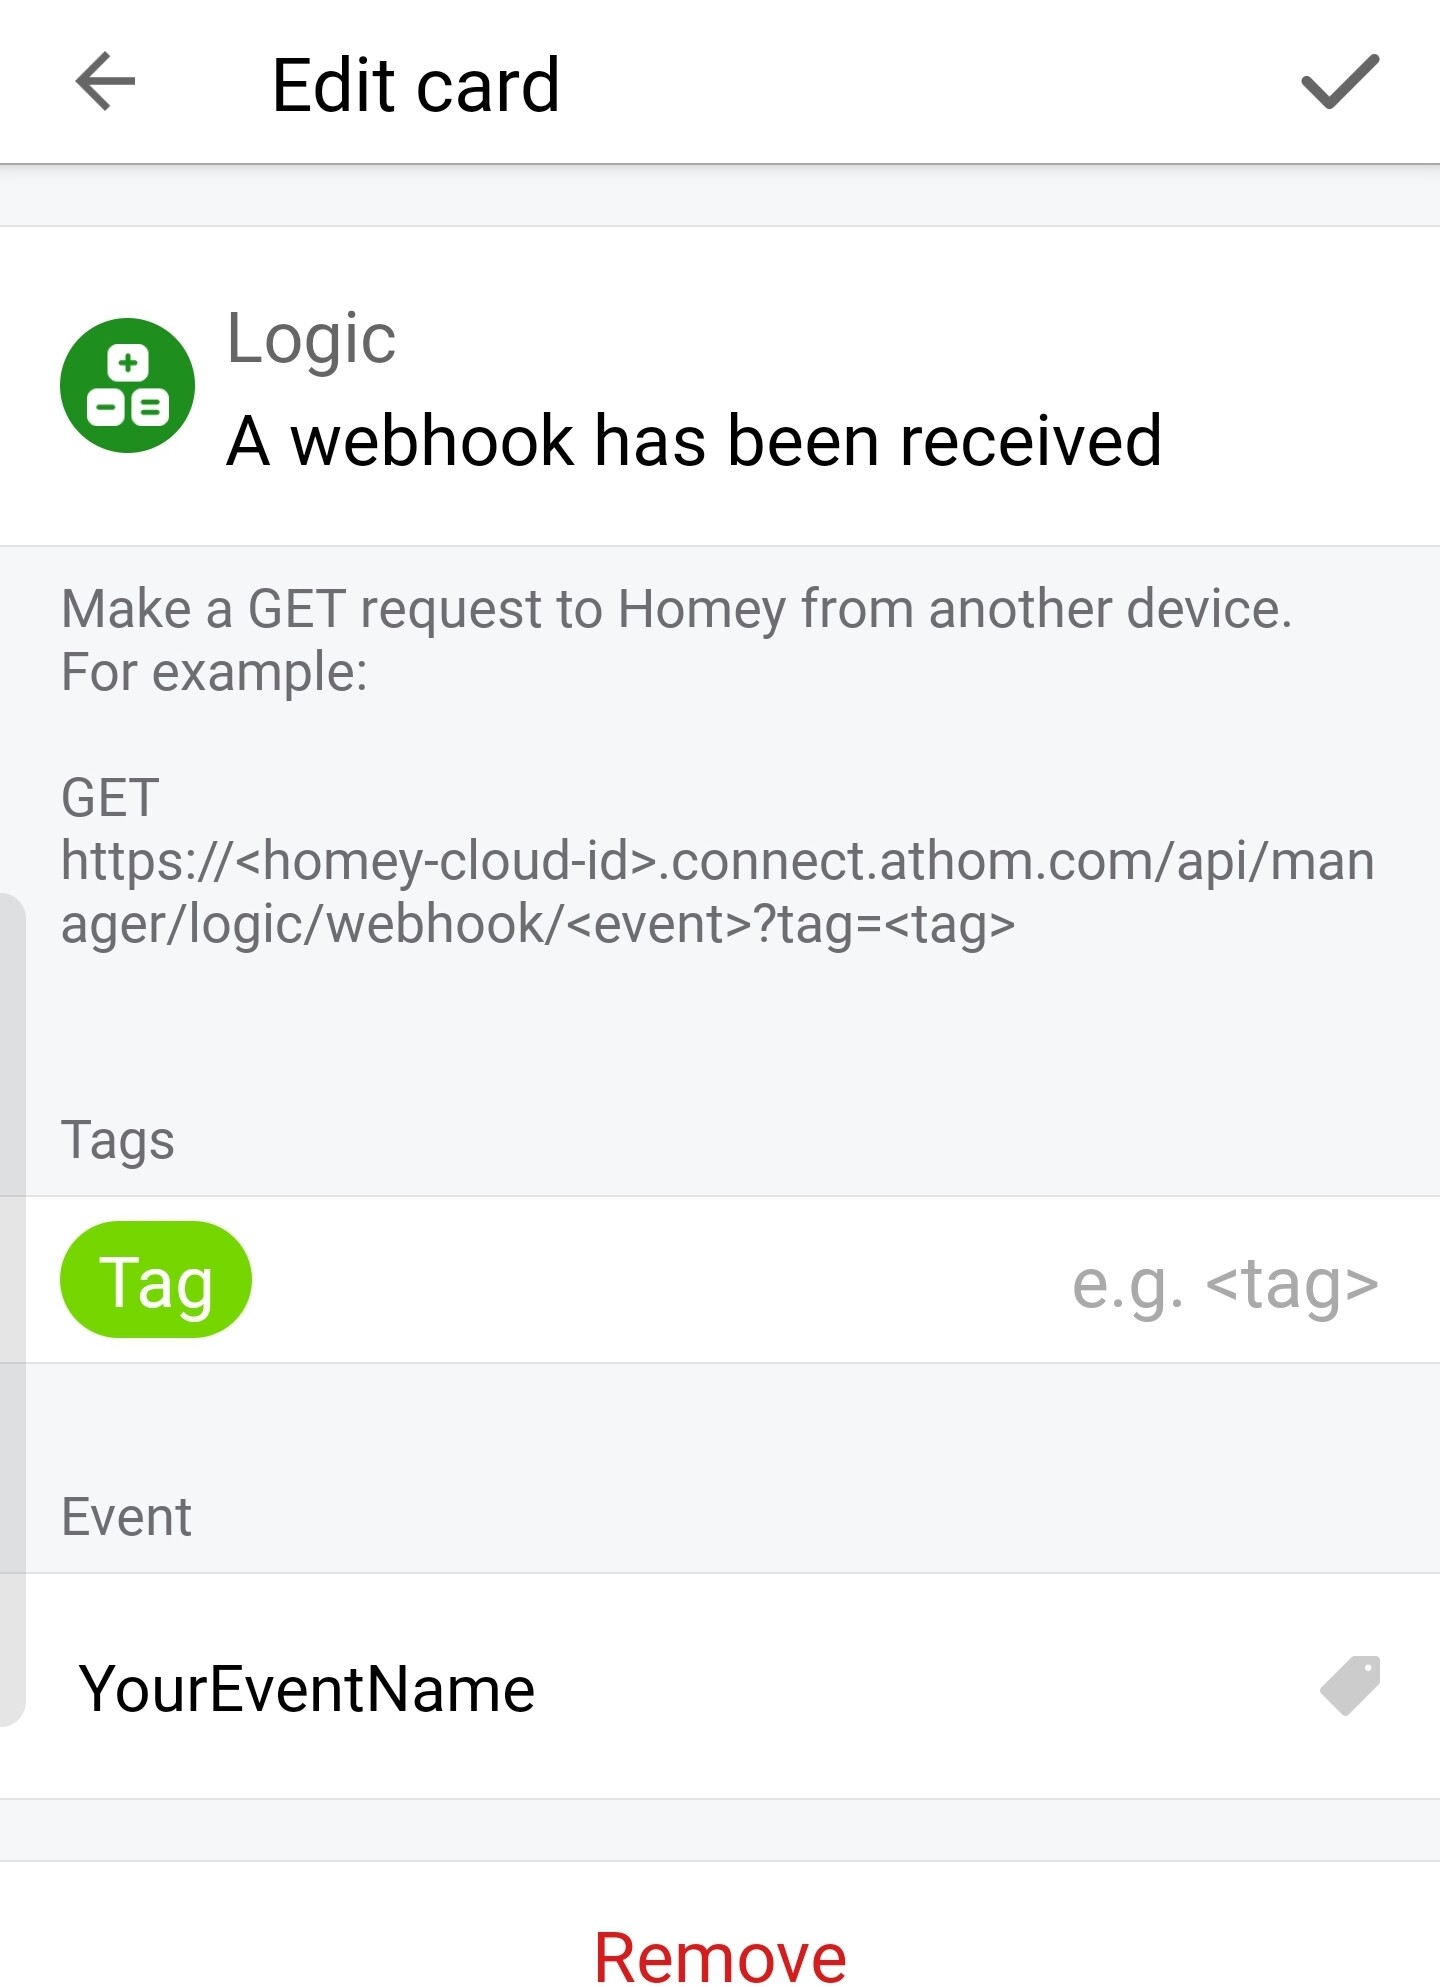Tap the Edit card title
1440x1987 pixels.
[x=415, y=85]
